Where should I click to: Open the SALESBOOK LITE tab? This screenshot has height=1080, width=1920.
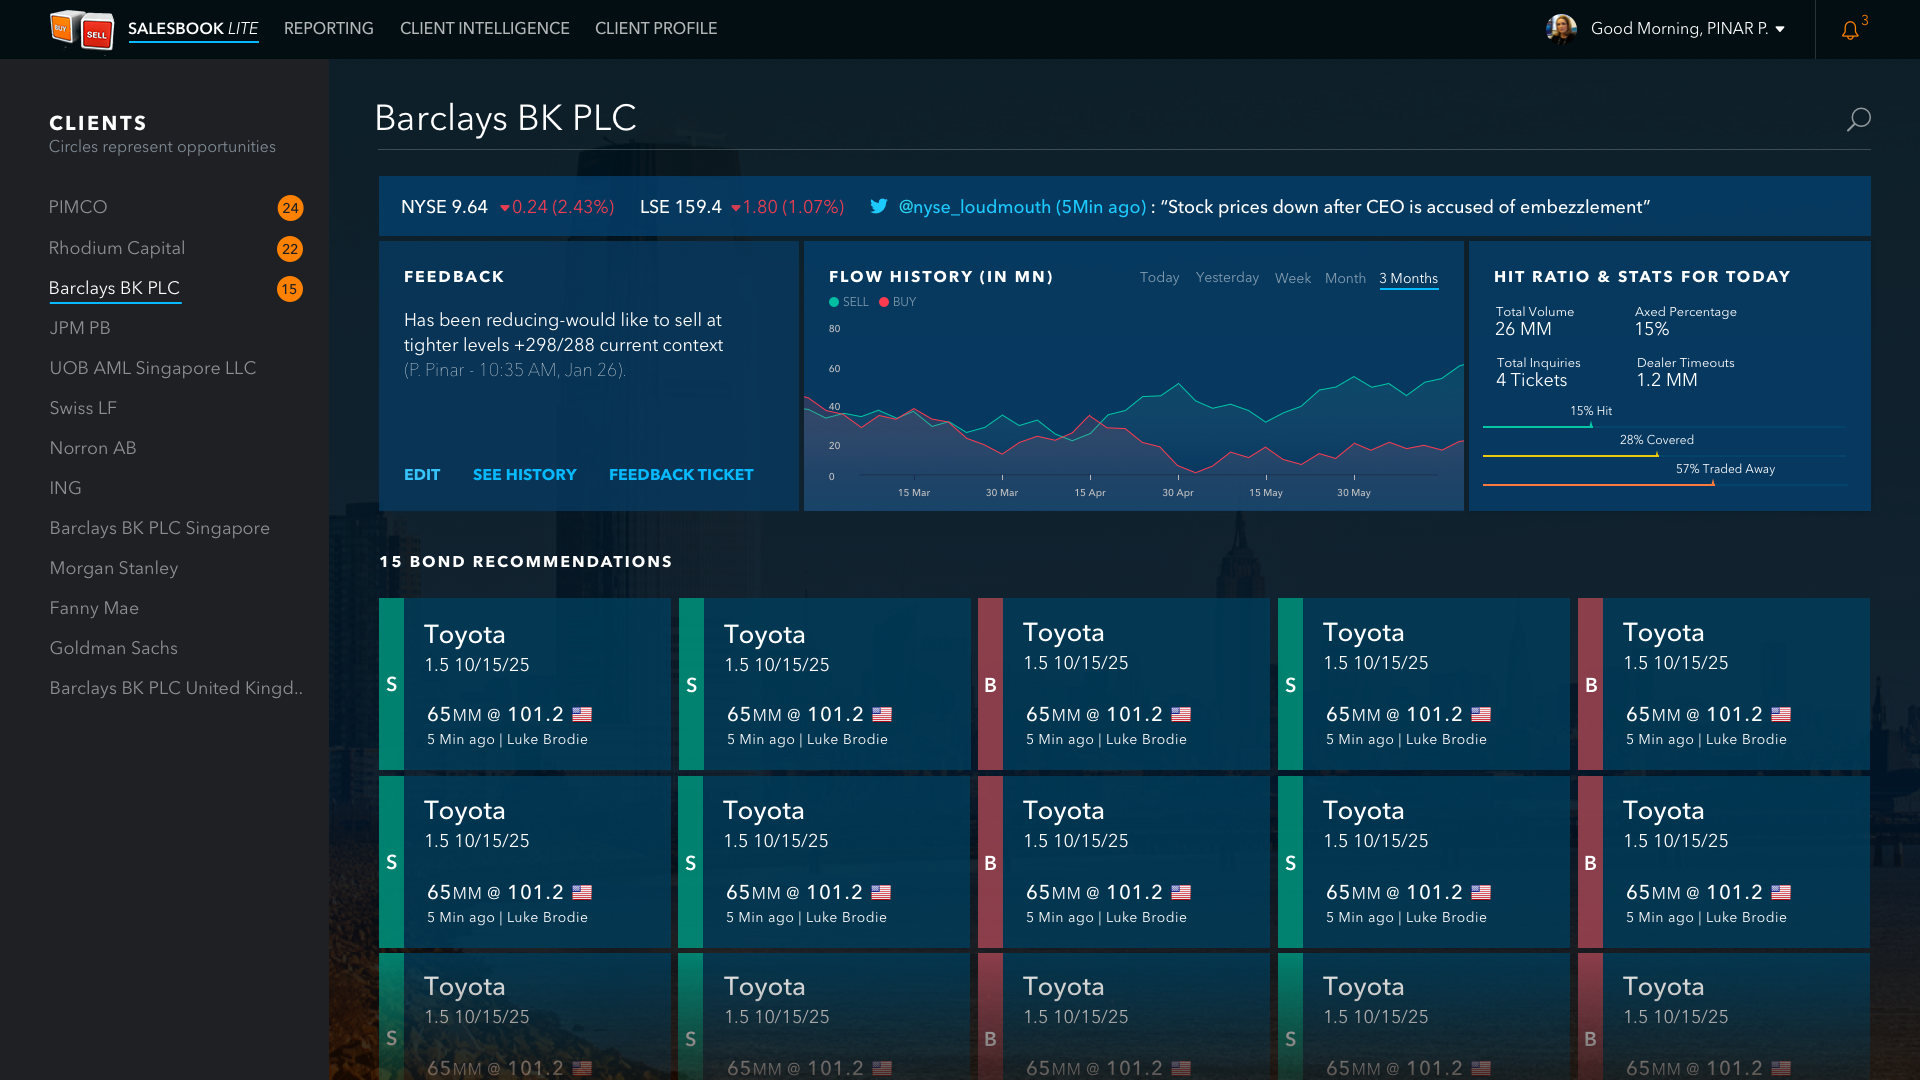(x=193, y=29)
